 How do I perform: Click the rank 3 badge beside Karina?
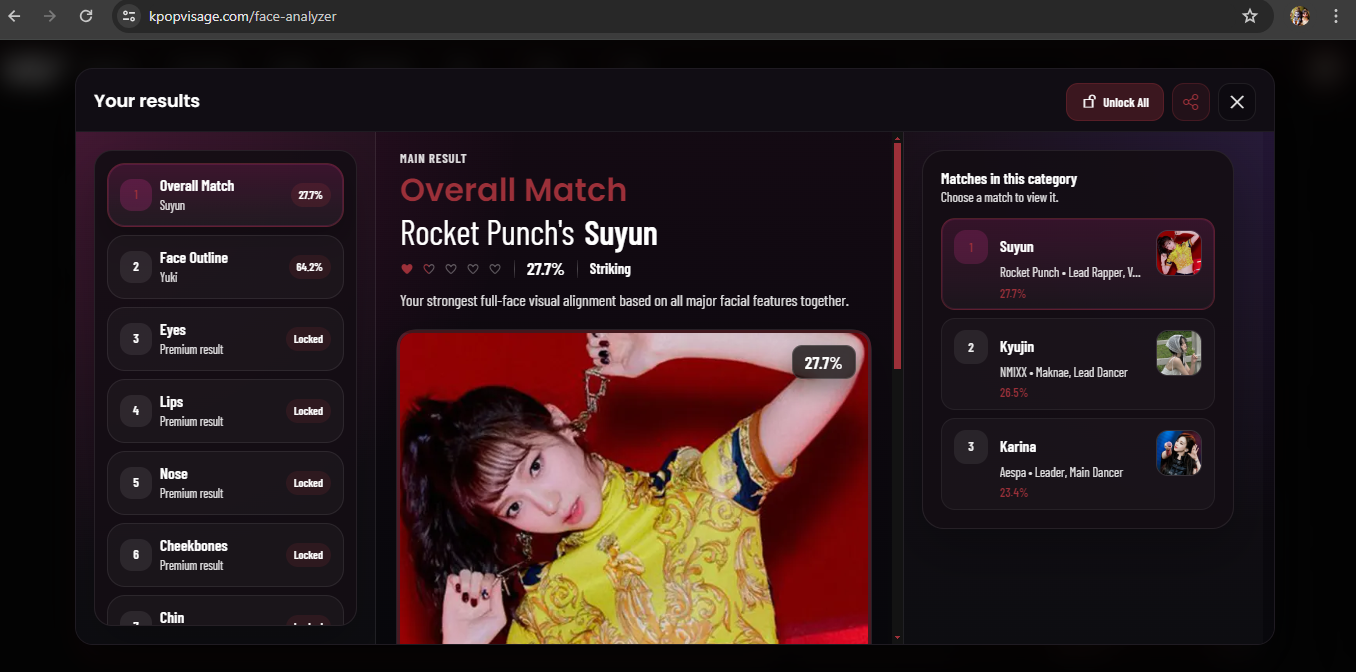coord(970,447)
